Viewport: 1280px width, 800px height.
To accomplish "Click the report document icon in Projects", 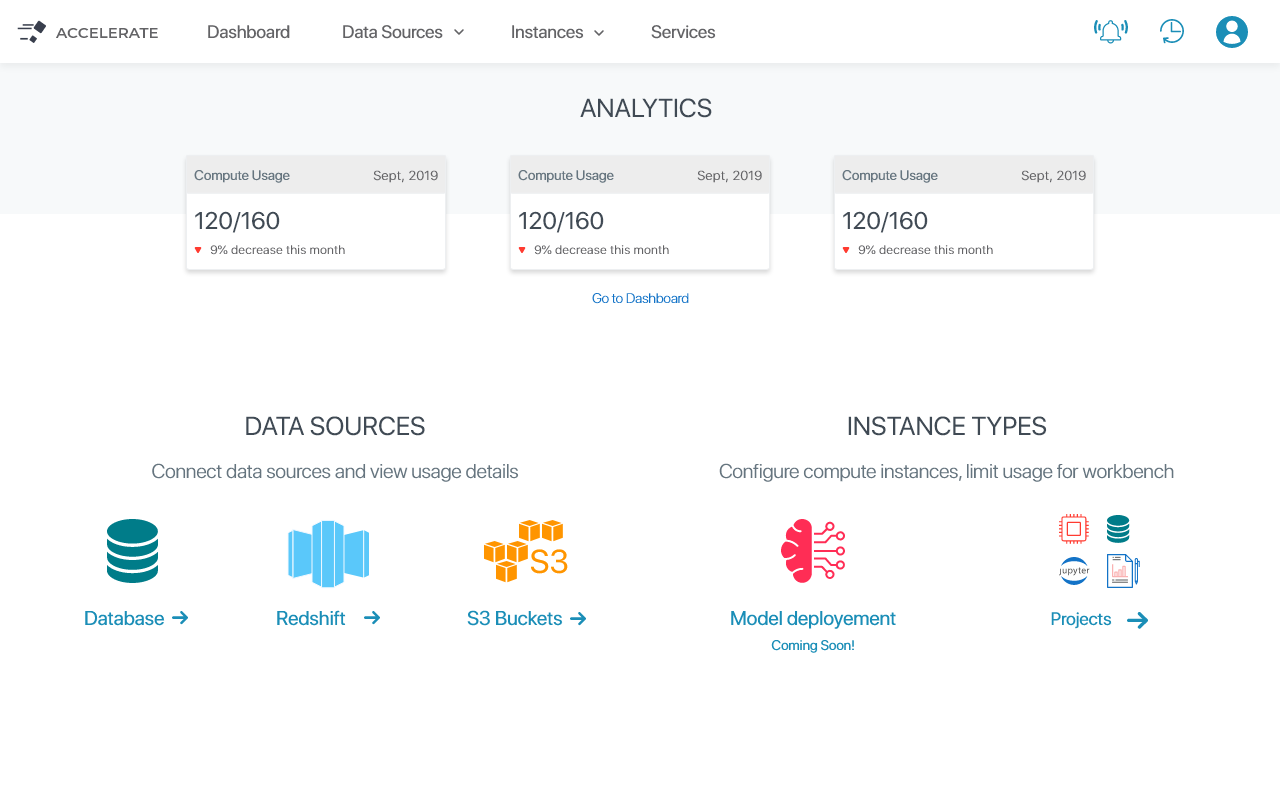I will click(x=1123, y=571).
